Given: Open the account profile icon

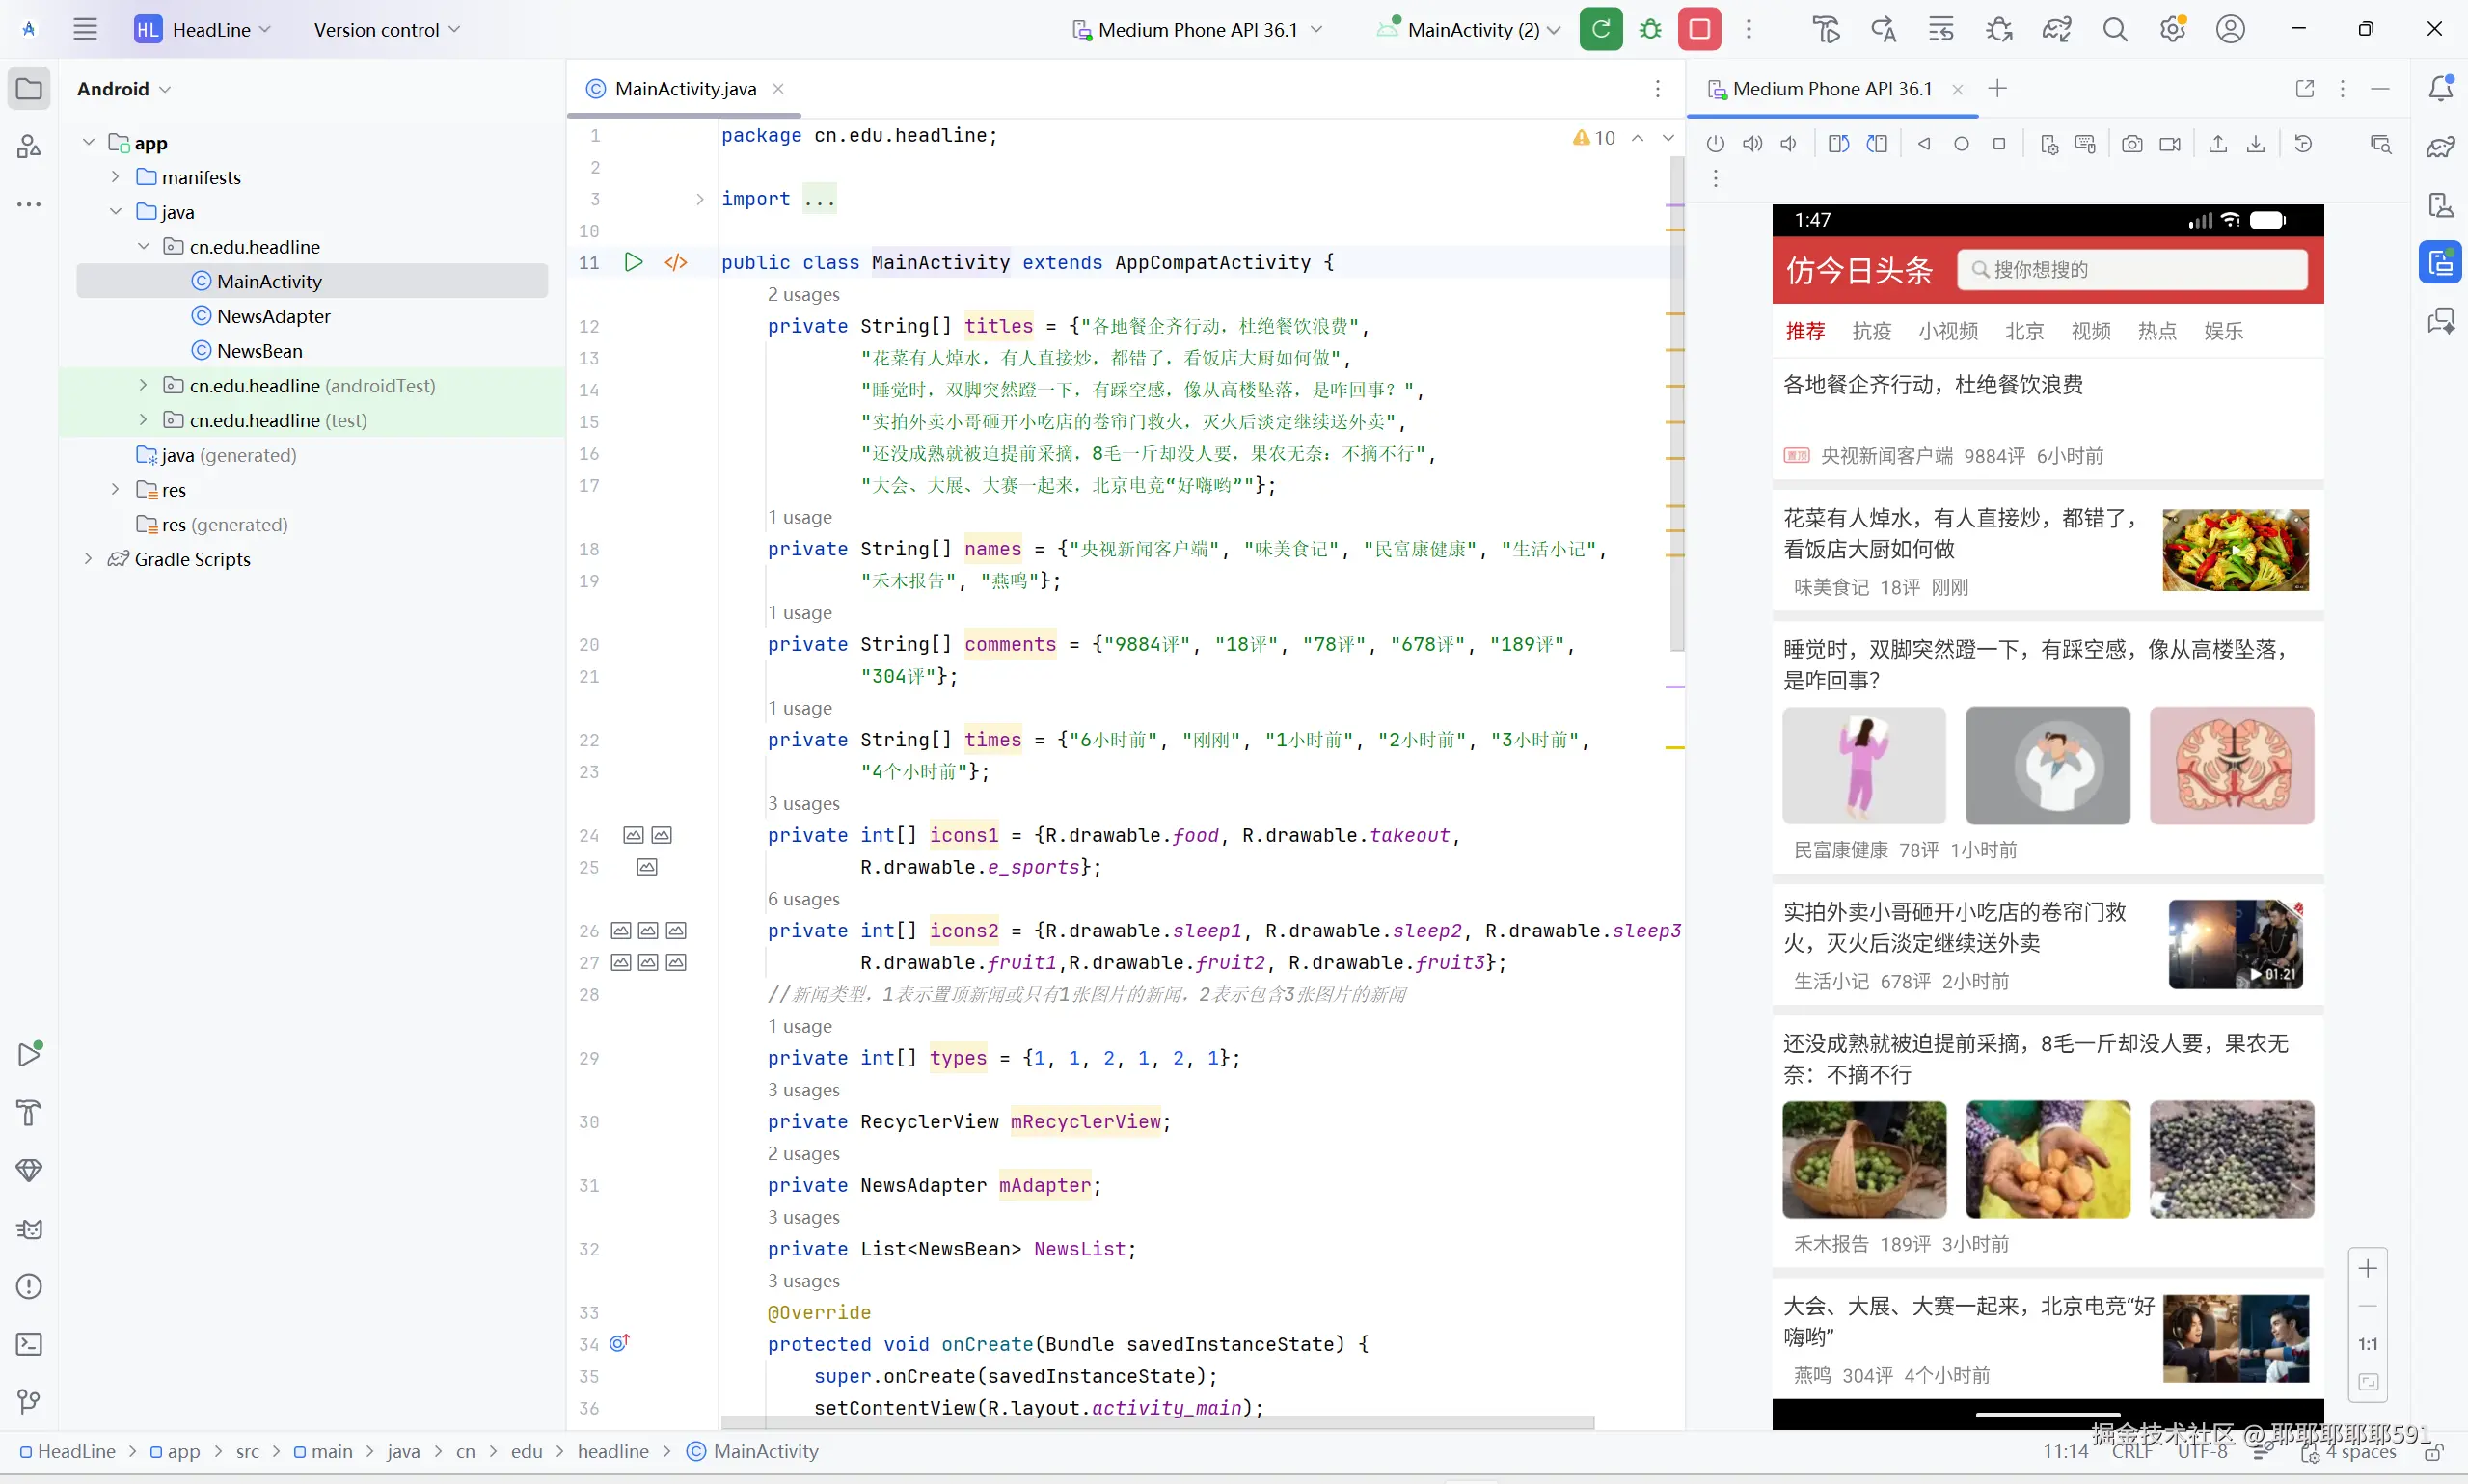Looking at the screenshot, I should click(x=2230, y=29).
